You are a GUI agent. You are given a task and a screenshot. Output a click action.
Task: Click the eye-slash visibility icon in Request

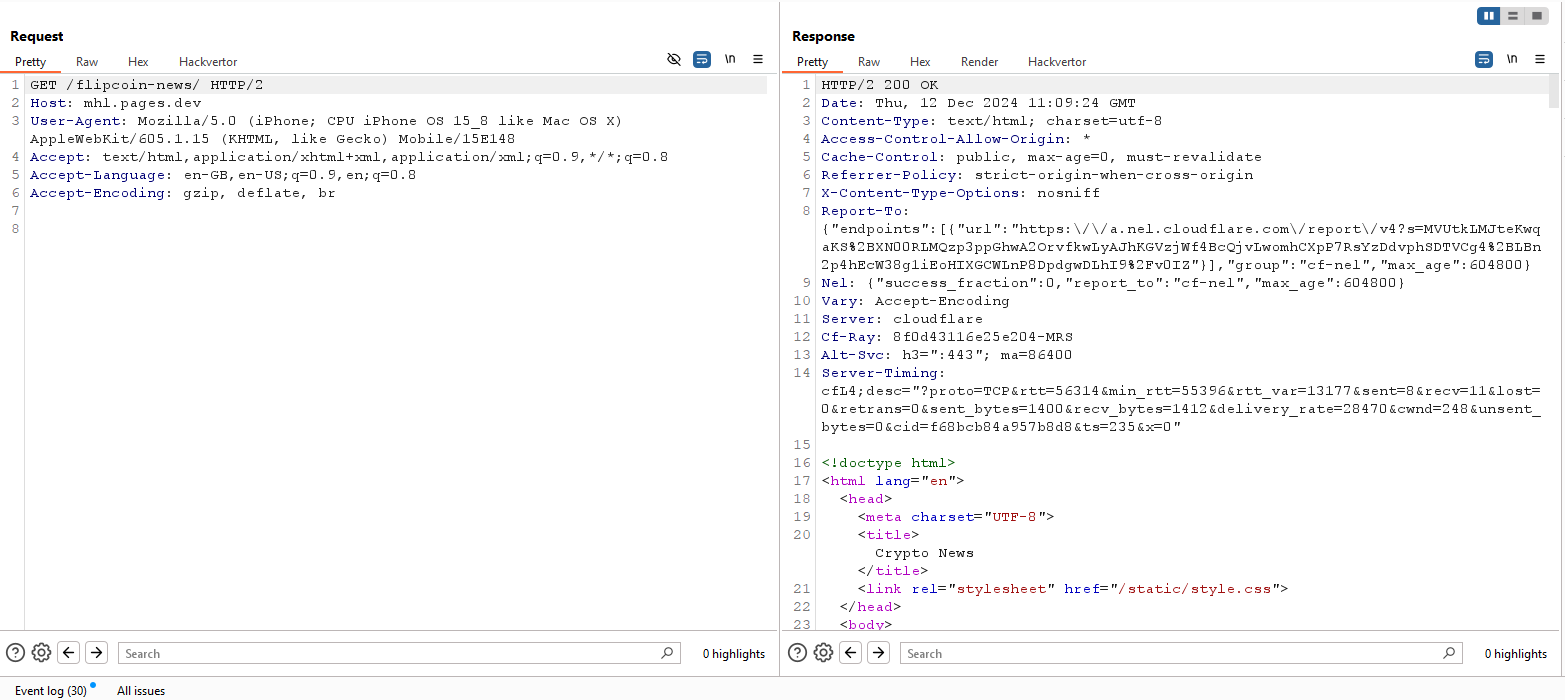[674, 60]
